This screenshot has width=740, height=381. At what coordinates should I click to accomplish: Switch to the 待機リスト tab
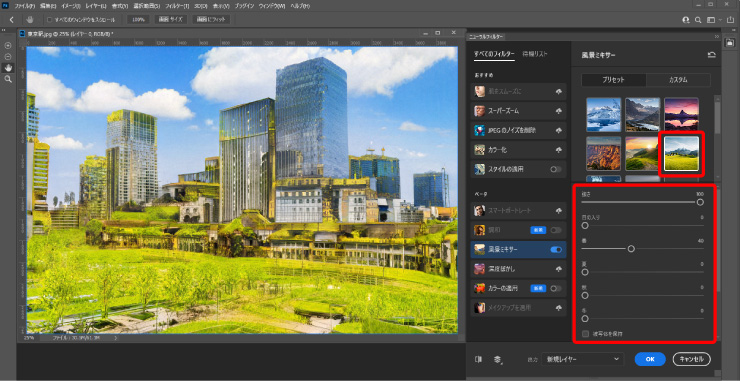point(535,54)
